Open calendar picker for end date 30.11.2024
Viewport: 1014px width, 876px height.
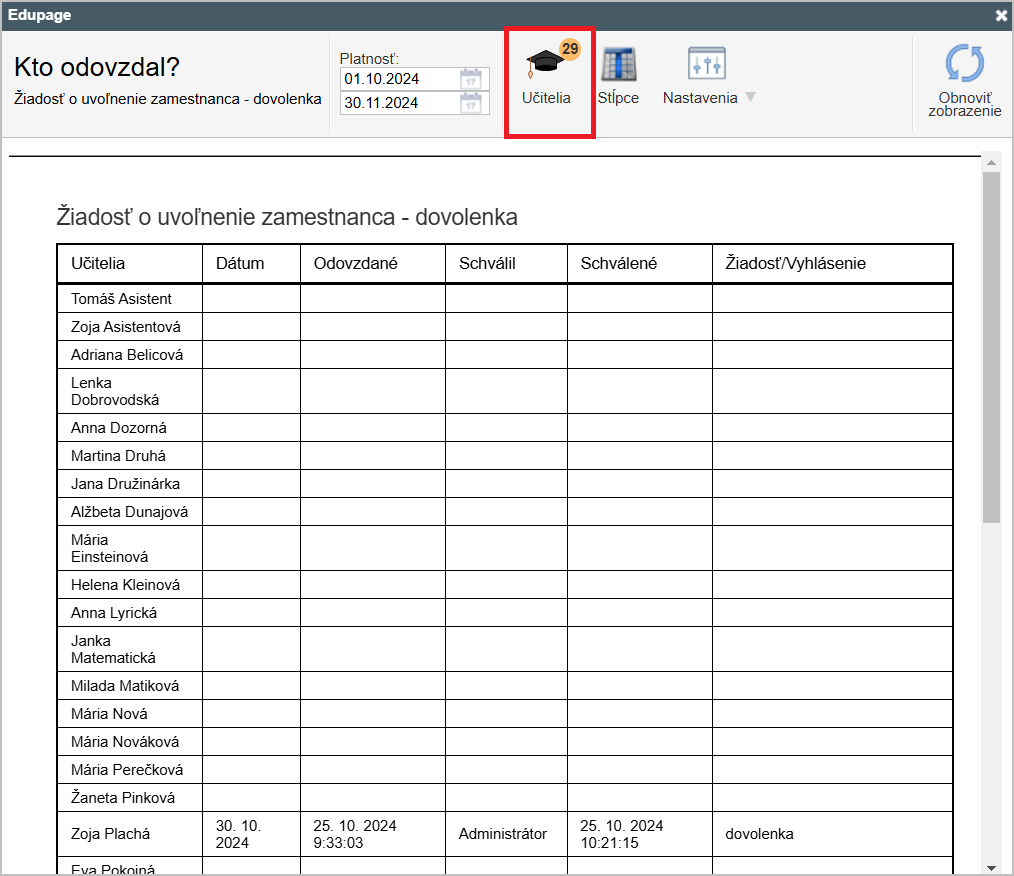coord(471,103)
